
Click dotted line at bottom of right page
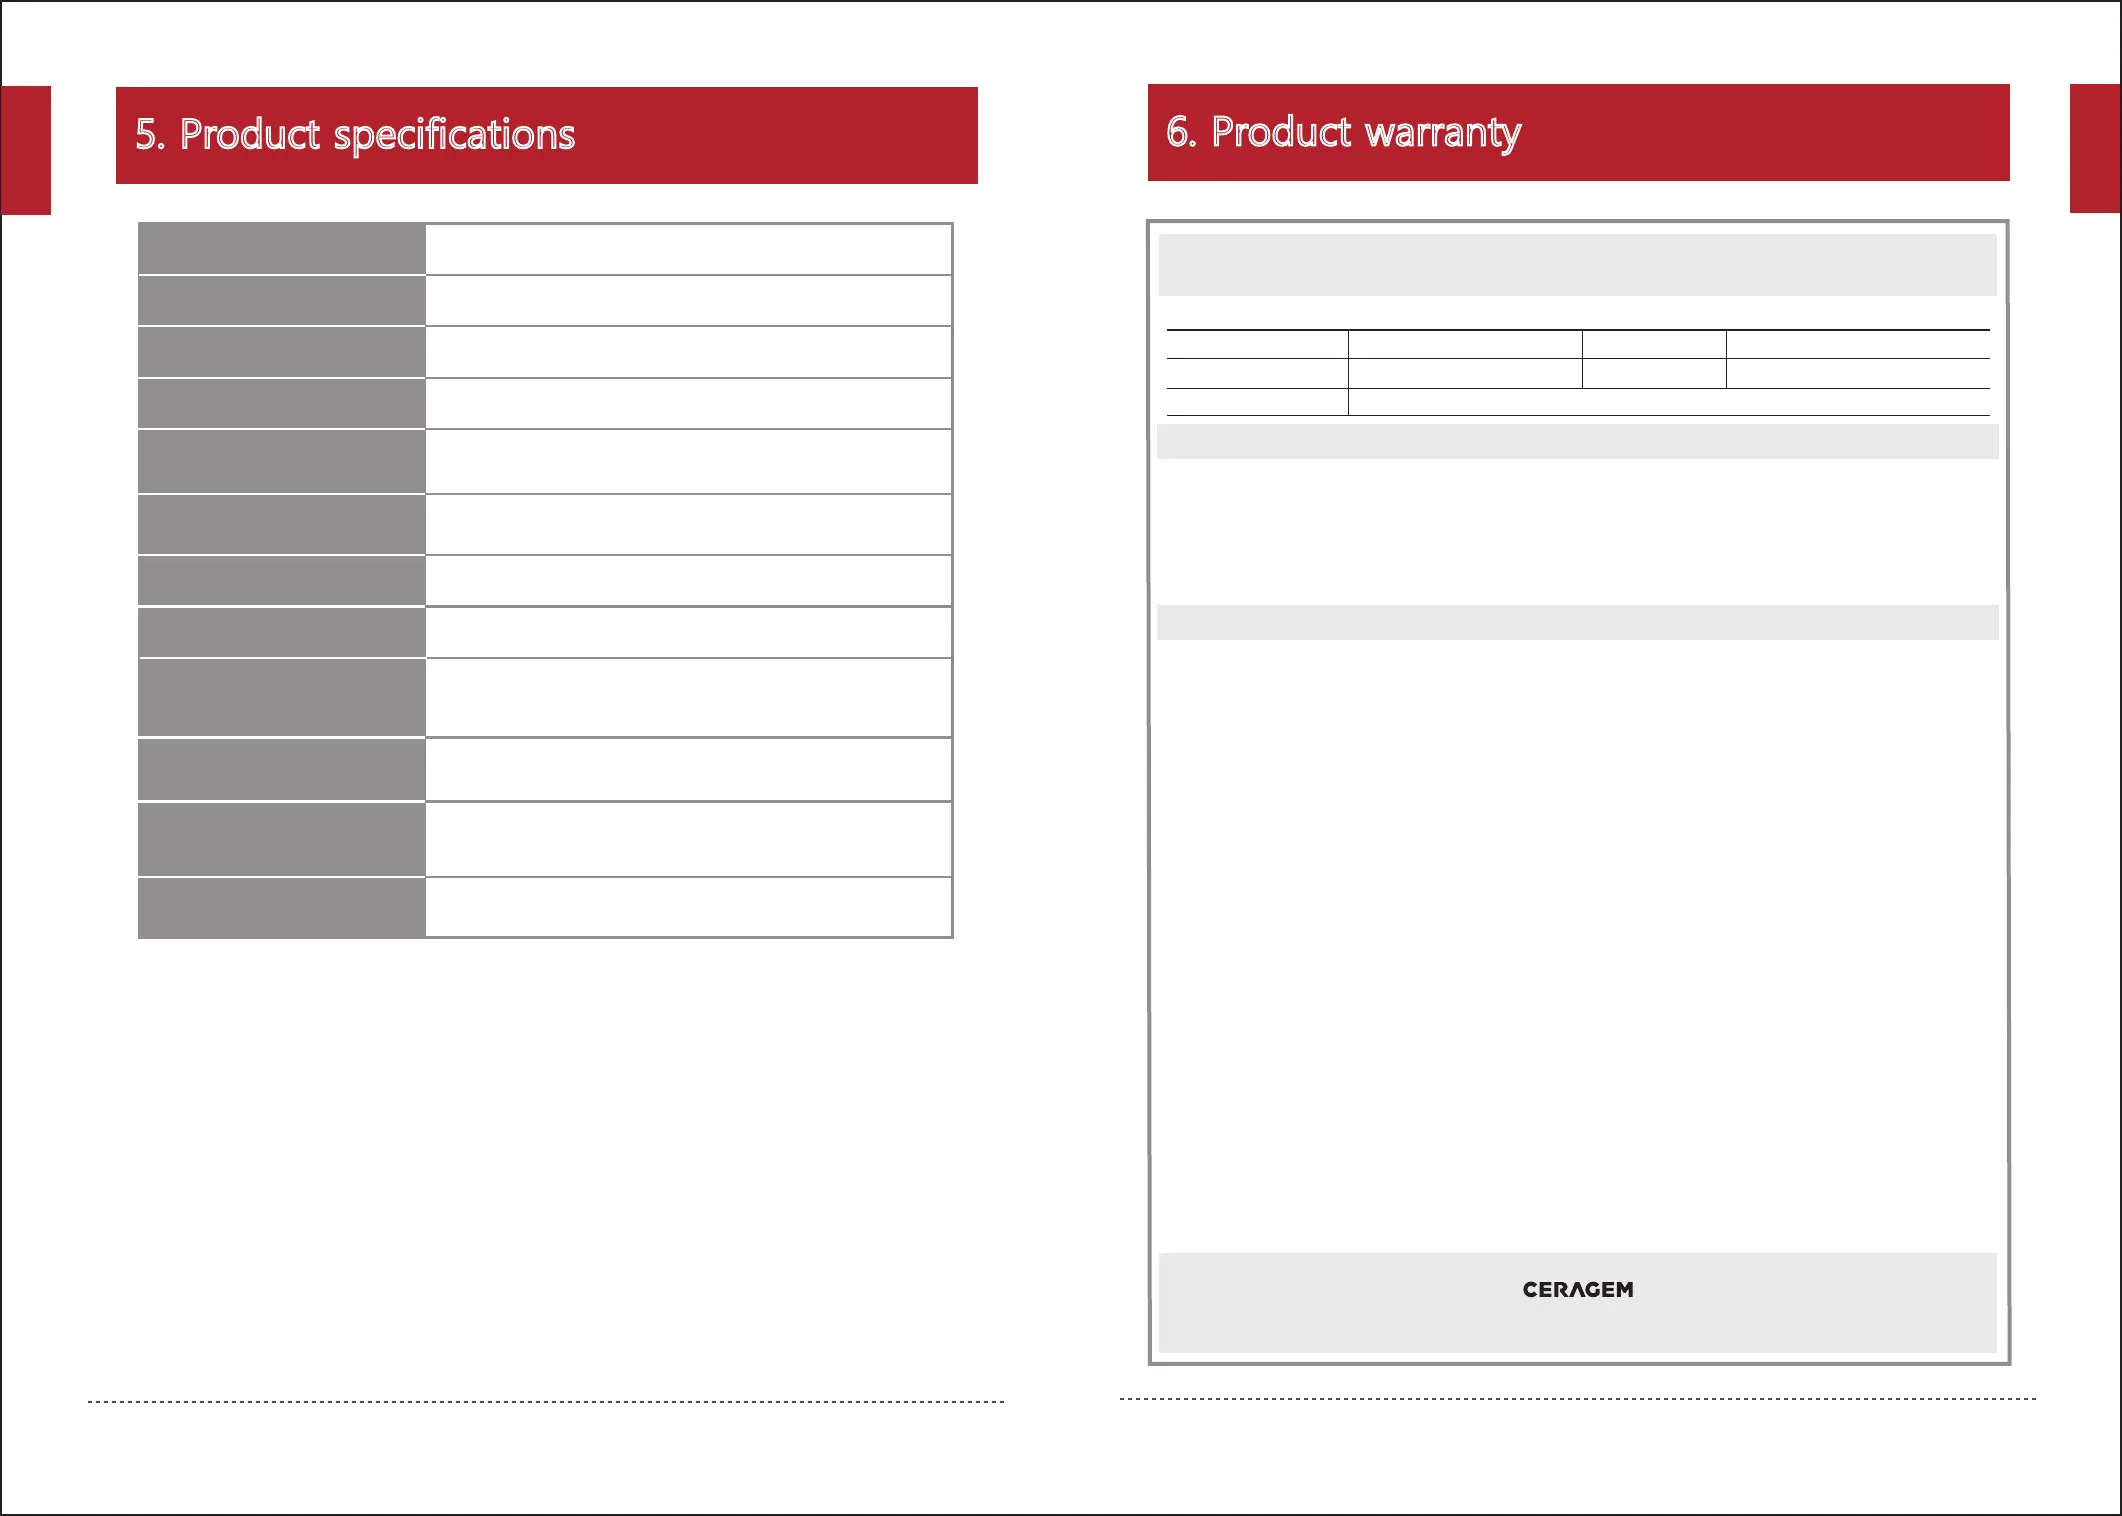[x=1577, y=1399]
